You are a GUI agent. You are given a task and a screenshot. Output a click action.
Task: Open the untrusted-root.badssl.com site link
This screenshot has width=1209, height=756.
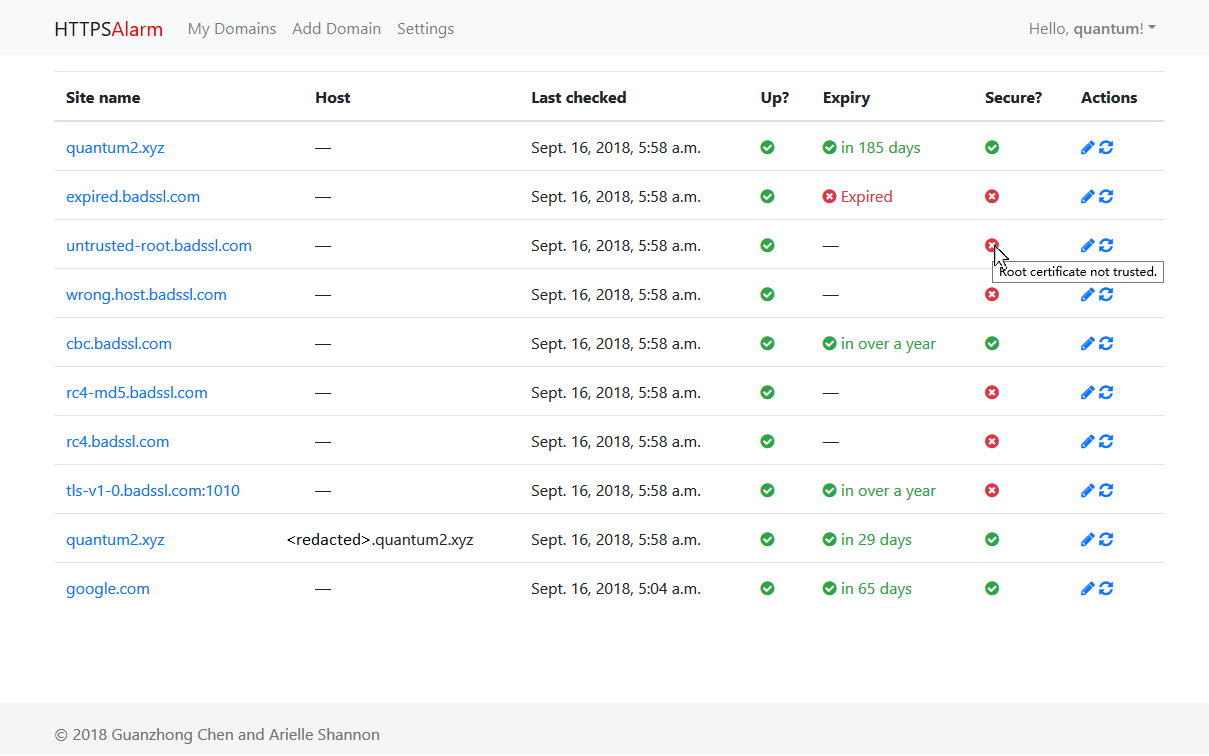tap(159, 246)
